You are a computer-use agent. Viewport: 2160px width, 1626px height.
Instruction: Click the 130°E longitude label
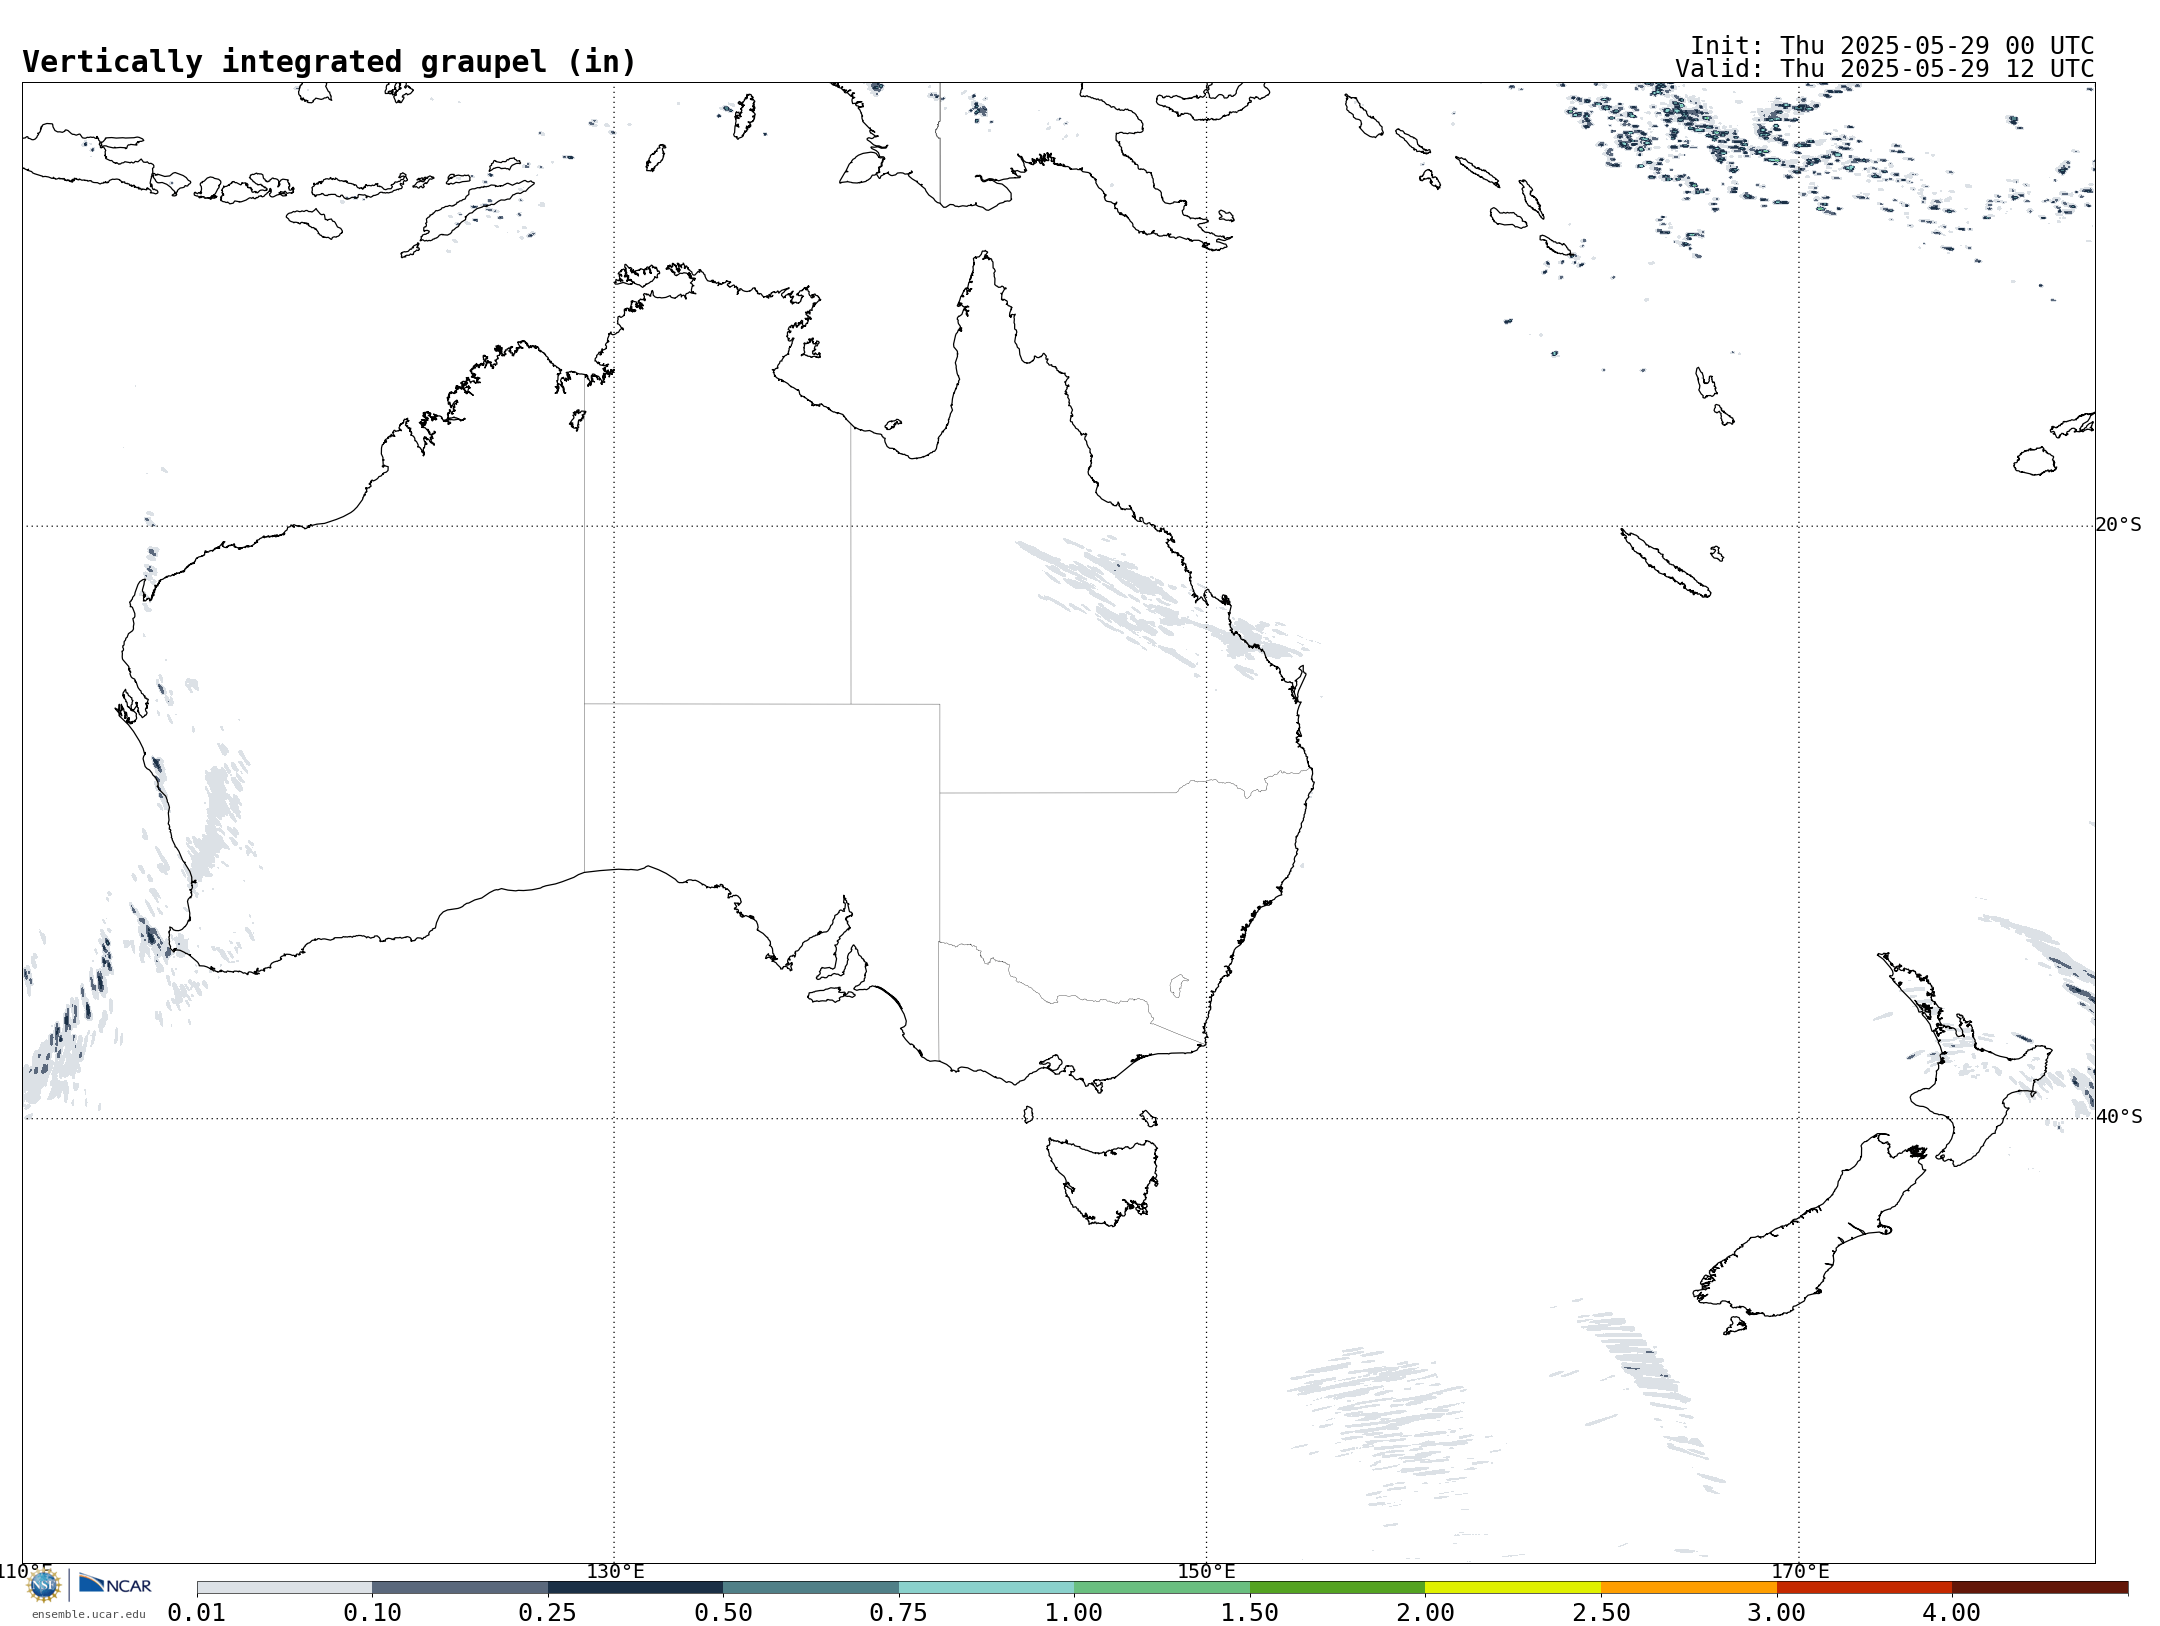click(615, 1572)
